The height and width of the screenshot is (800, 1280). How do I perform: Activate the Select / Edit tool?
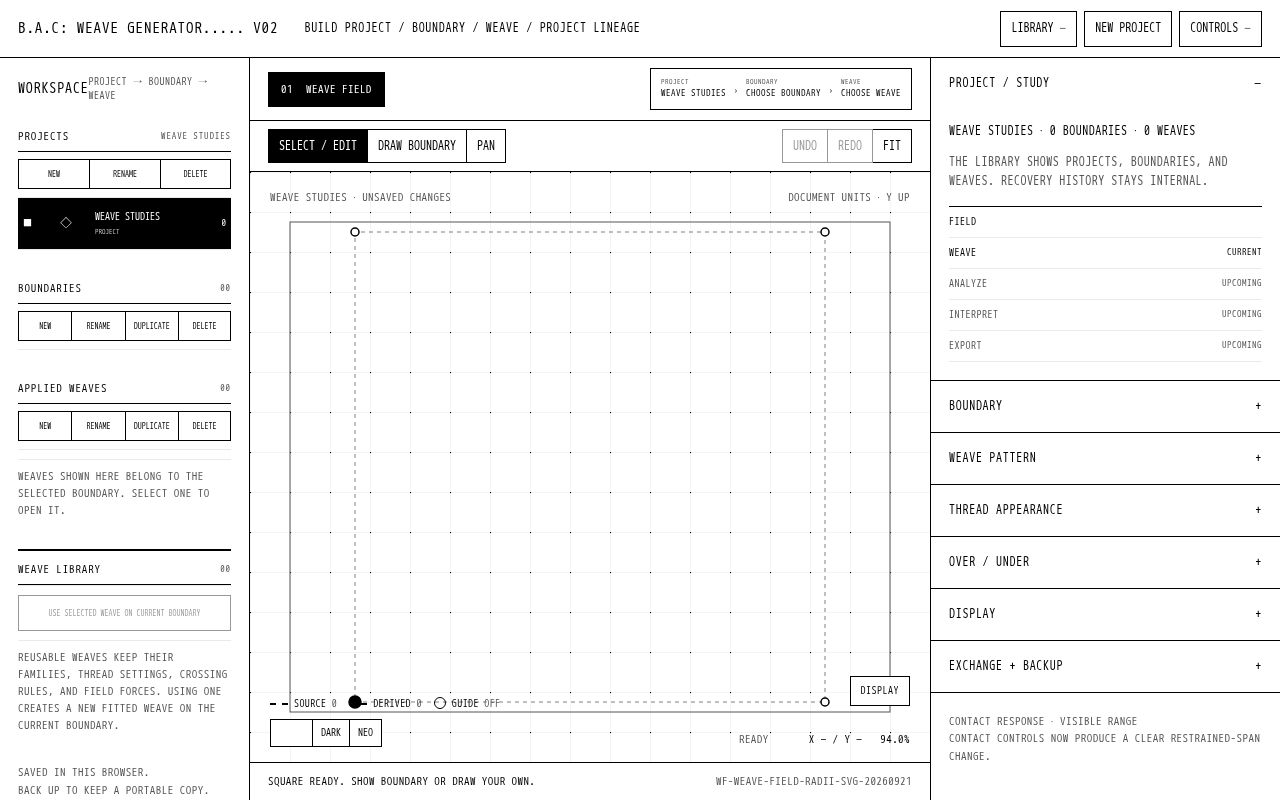tap(318, 146)
